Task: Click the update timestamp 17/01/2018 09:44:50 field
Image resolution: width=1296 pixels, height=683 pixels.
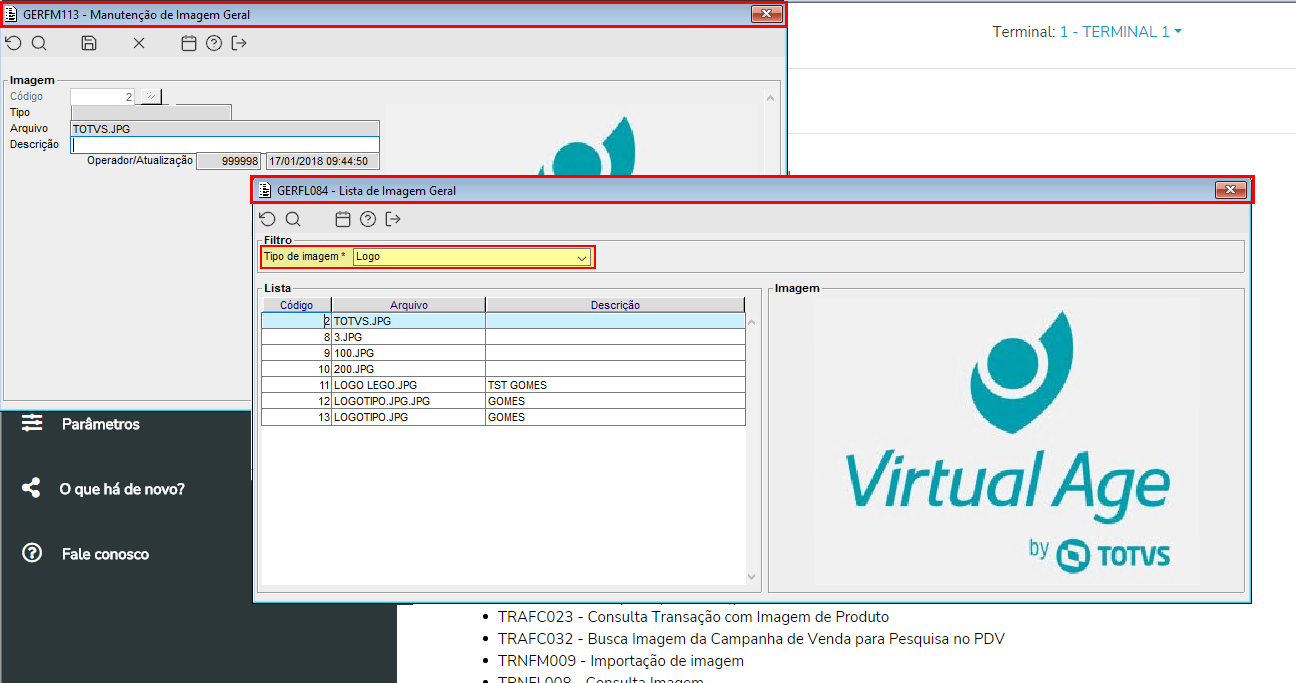Action: tap(323, 161)
